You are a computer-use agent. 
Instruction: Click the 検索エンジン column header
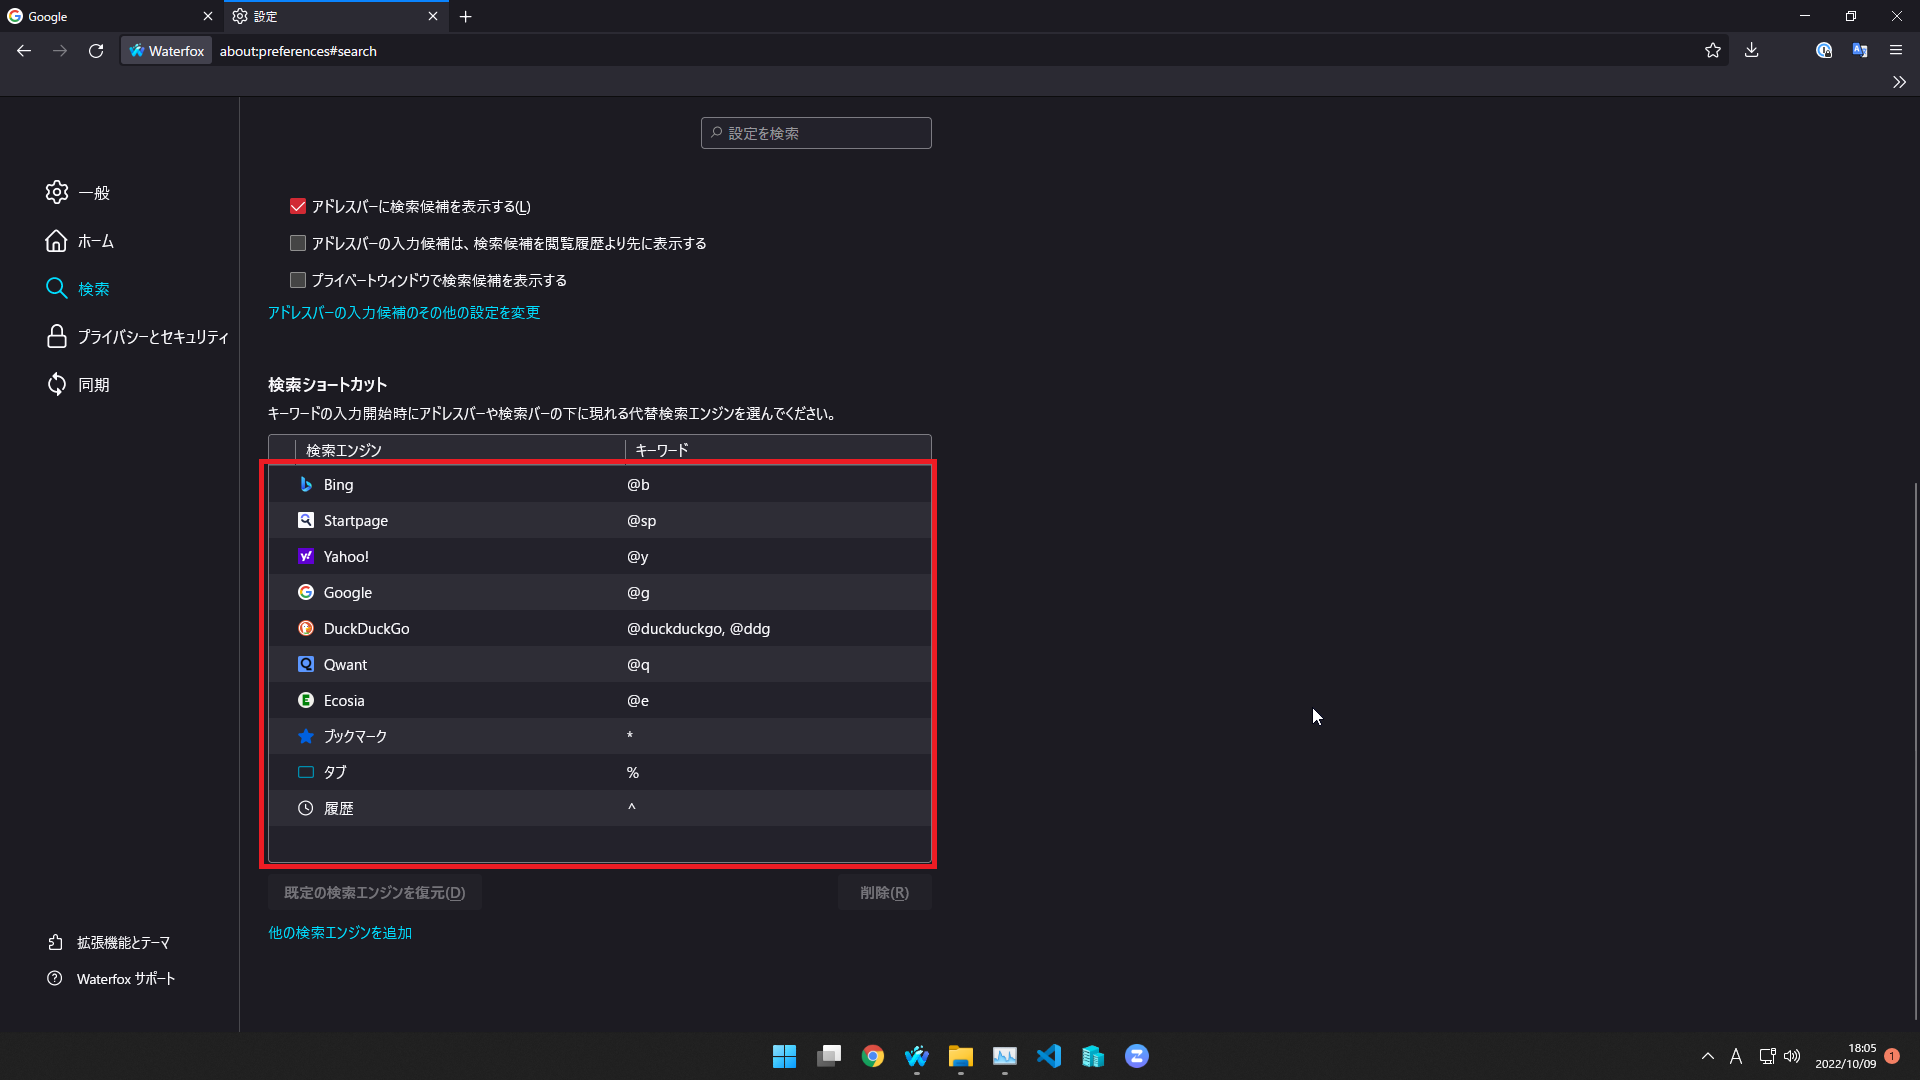pyautogui.click(x=460, y=450)
